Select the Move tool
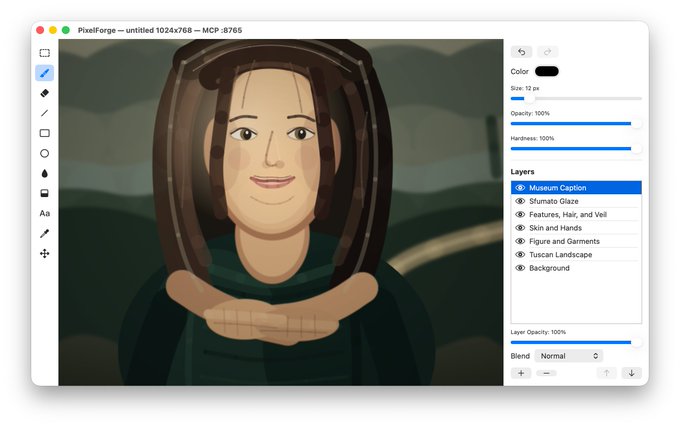Image resolution: width=680 pixels, height=427 pixels. click(45, 254)
